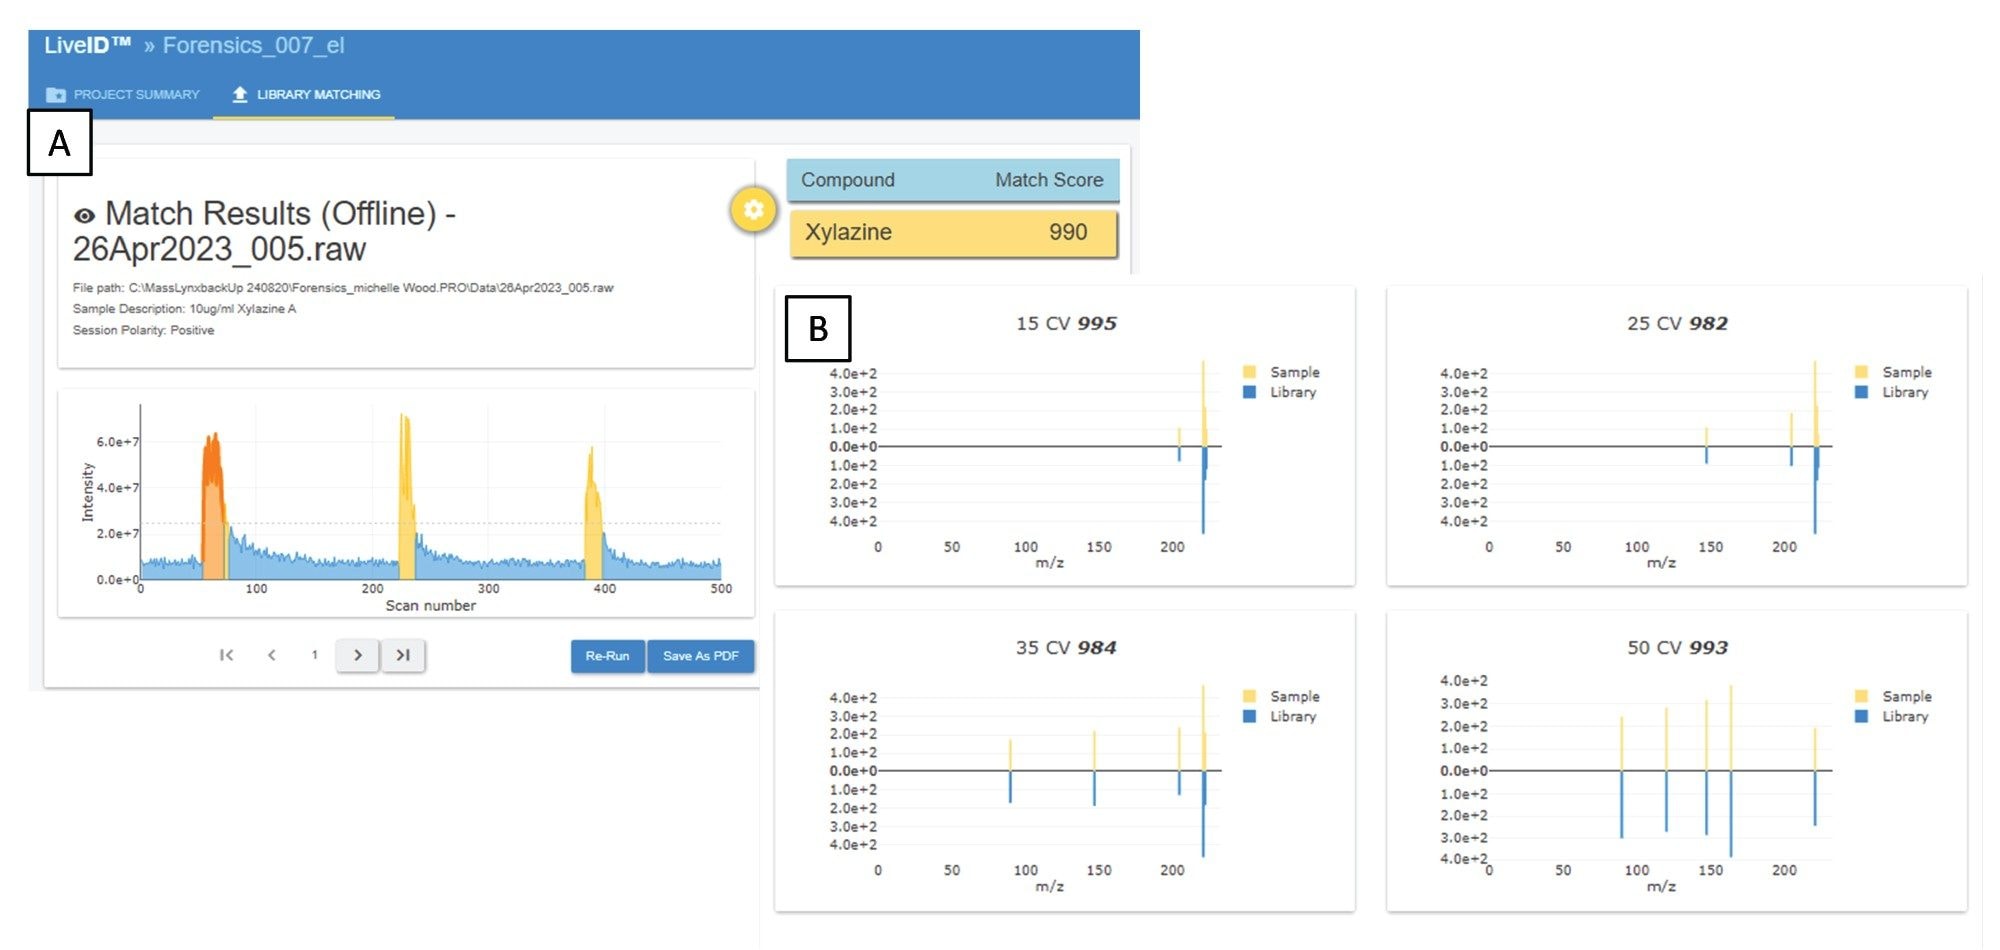
Task: Switch to Library Matching tab
Action: pyautogui.click(x=318, y=95)
